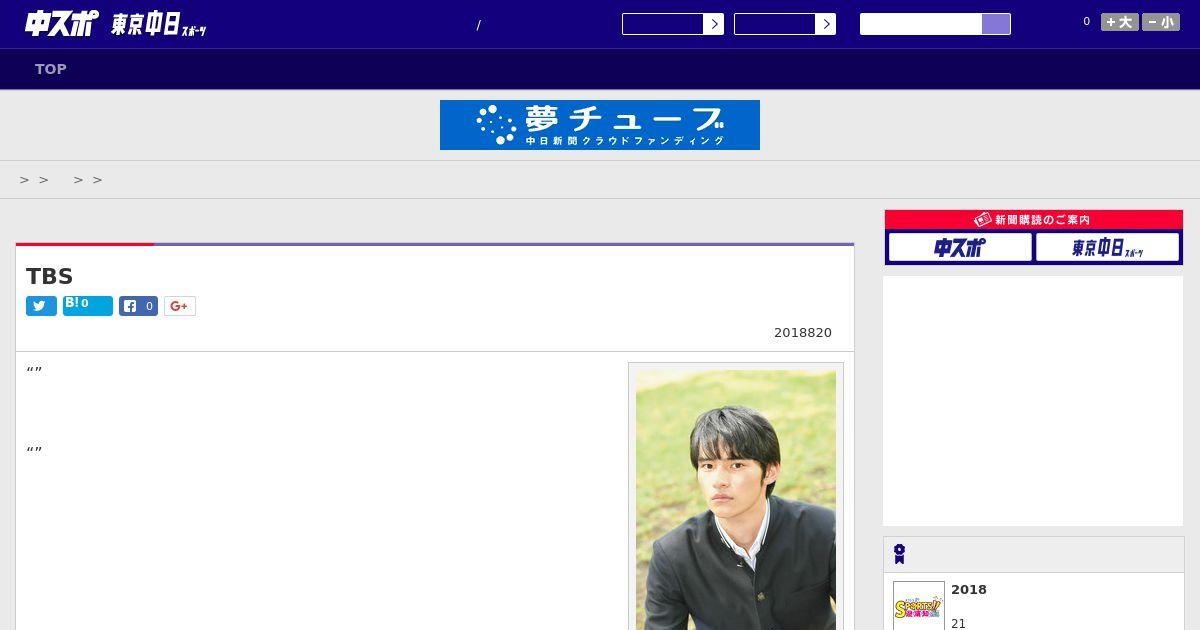Click 新聞購読のご案内 red banner heading

tap(1034, 219)
